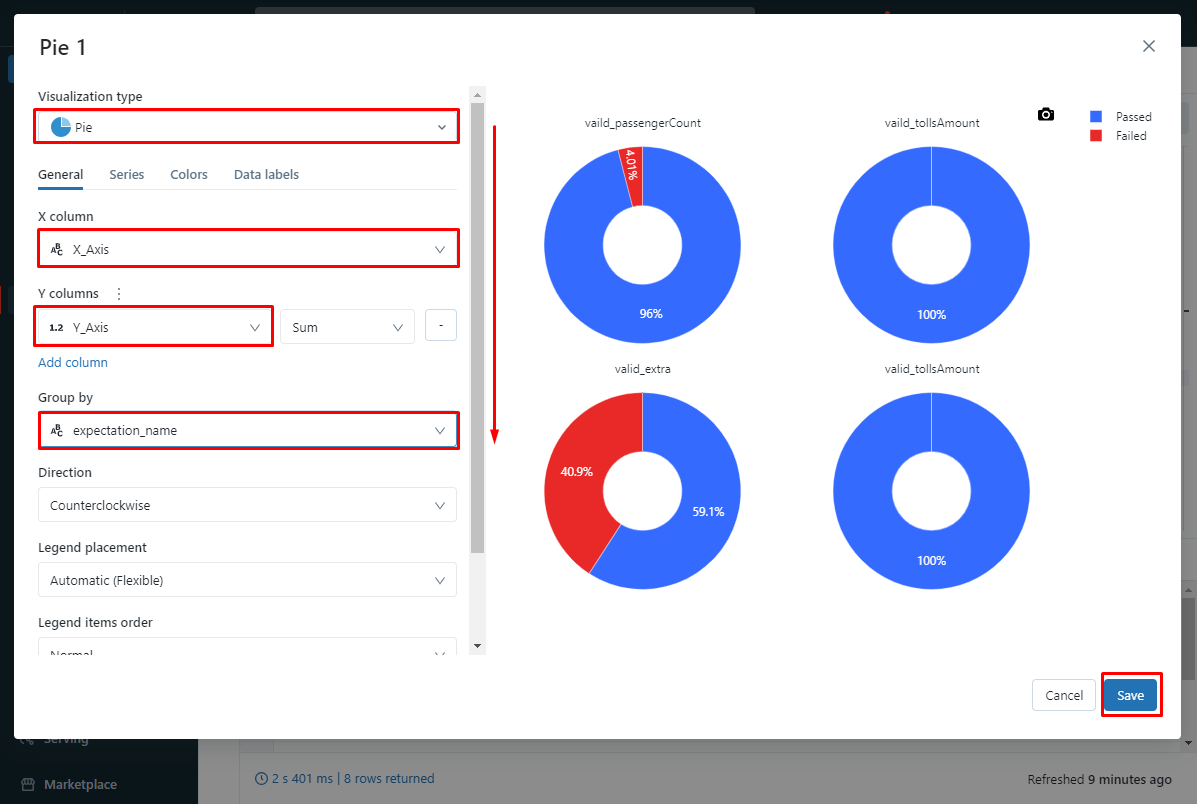The image size is (1197, 804).
Task: Click the valid_tollsAmount bottom pie chart
Action: [x=931, y=559]
